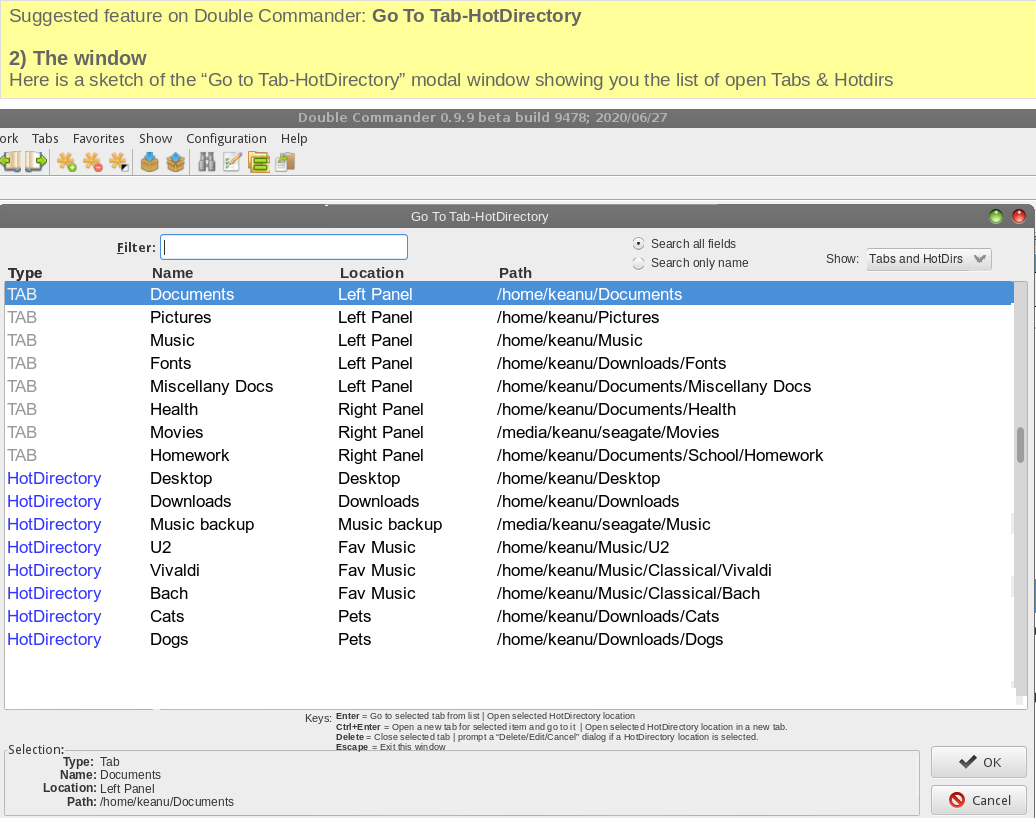Select the 'Search only name' radio button

pyautogui.click(x=639, y=263)
